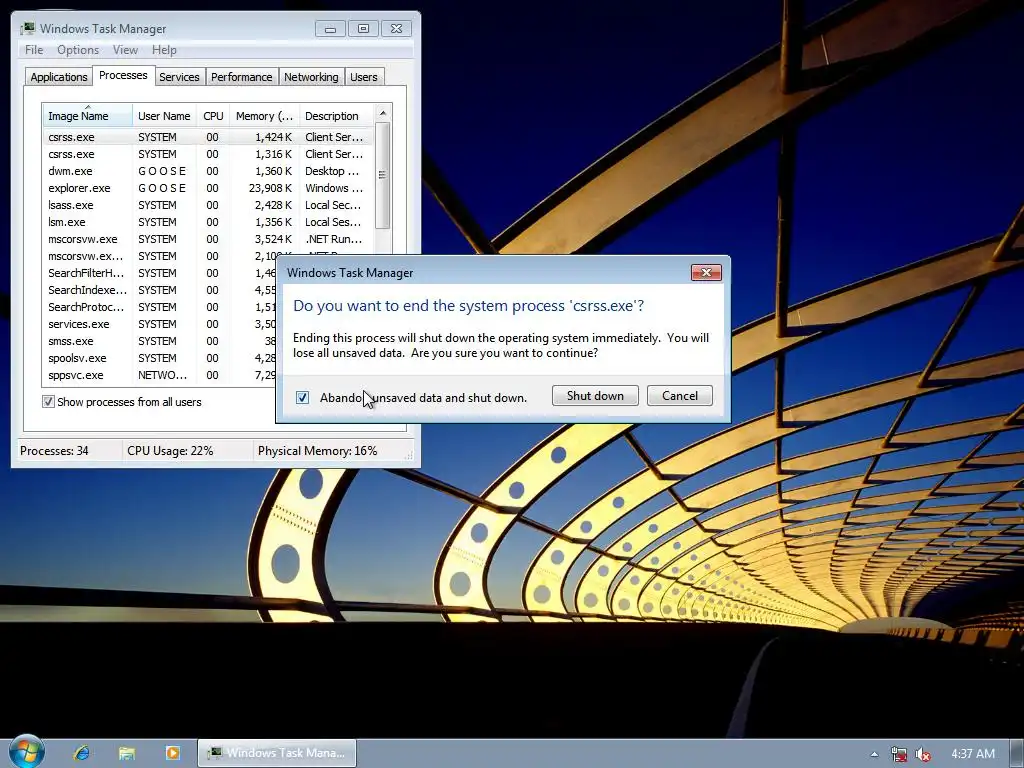Uncheck 'Show processes from all users'

pyautogui.click(x=48, y=402)
